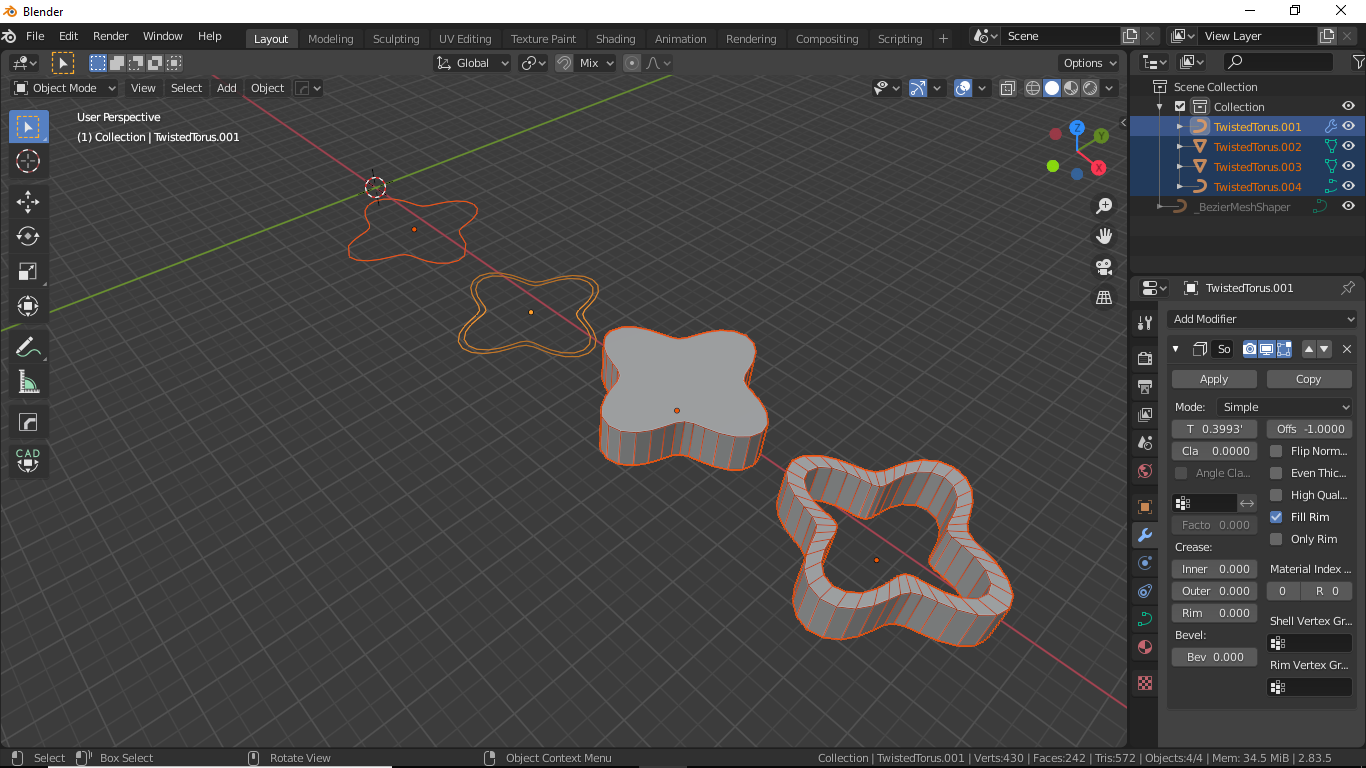This screenshot has width=1366, height=768.
Task: Choose the Annotate pencil tool
Action: coord(28,348)
